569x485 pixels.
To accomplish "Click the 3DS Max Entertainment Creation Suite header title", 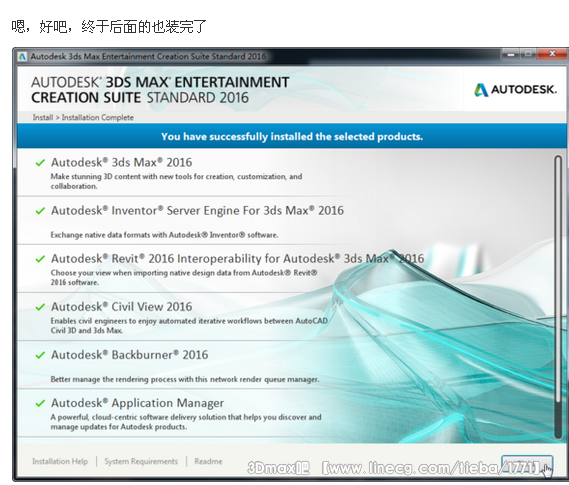I will pyautogui.click(x=160, y=90).
